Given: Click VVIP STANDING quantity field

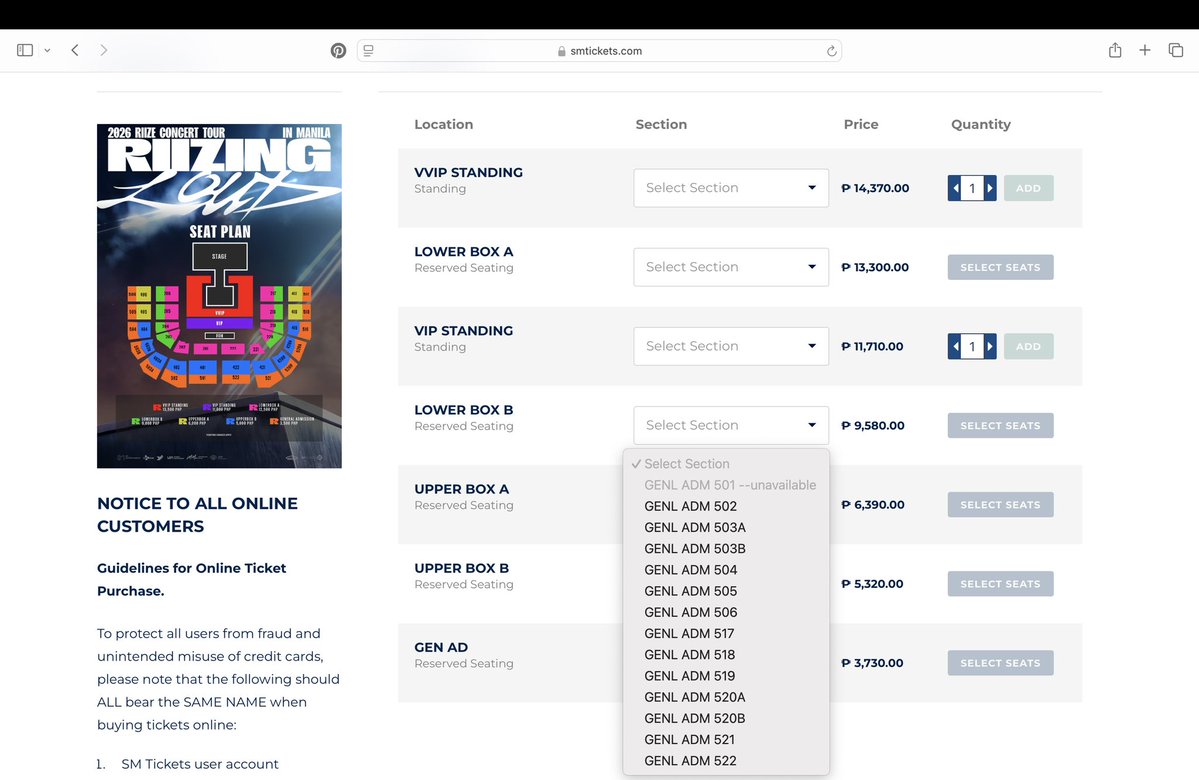Looking at the screenshot, I should tap(972, 188).
